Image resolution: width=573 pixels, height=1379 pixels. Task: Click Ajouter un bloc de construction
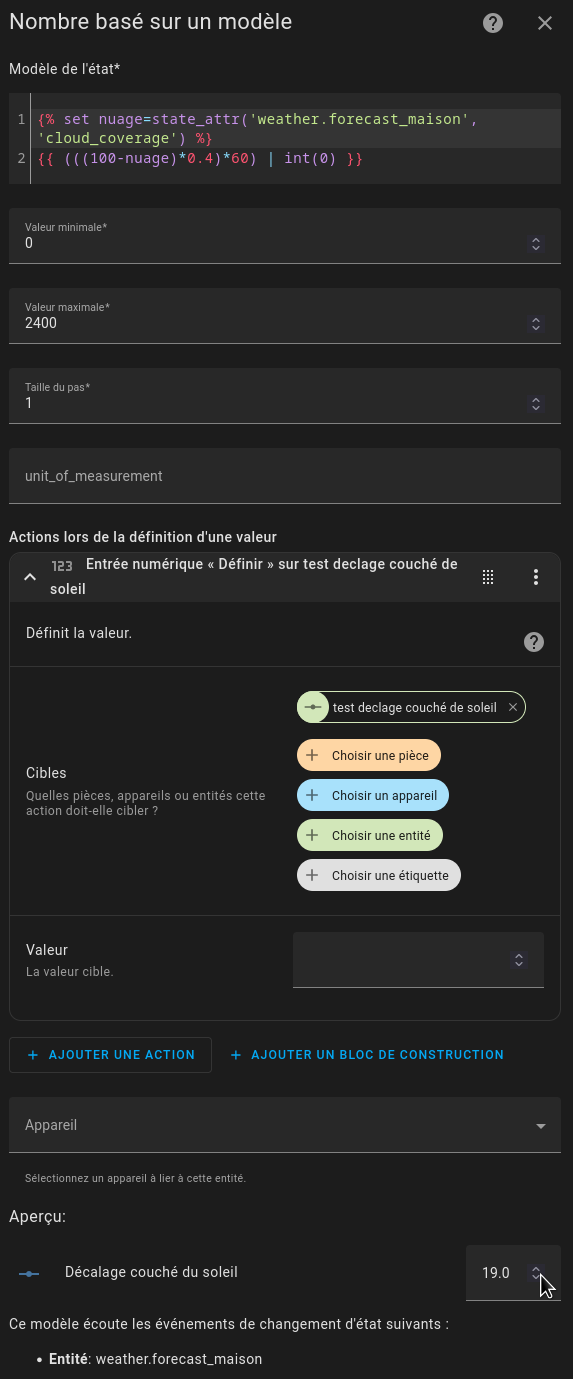(366, 1055)
